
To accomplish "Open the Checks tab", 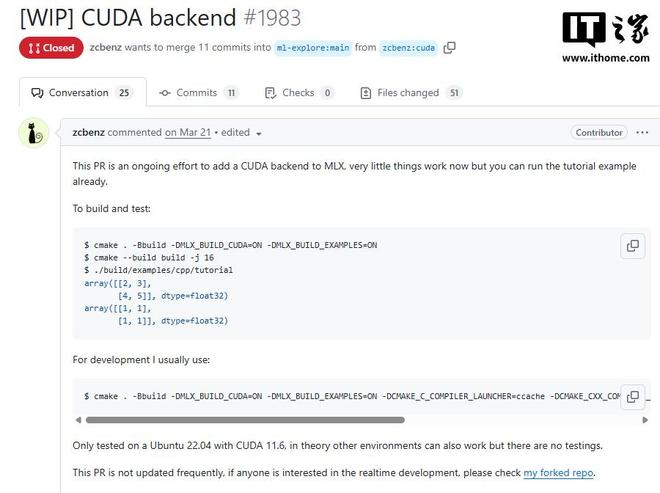I will click(299, 93).
